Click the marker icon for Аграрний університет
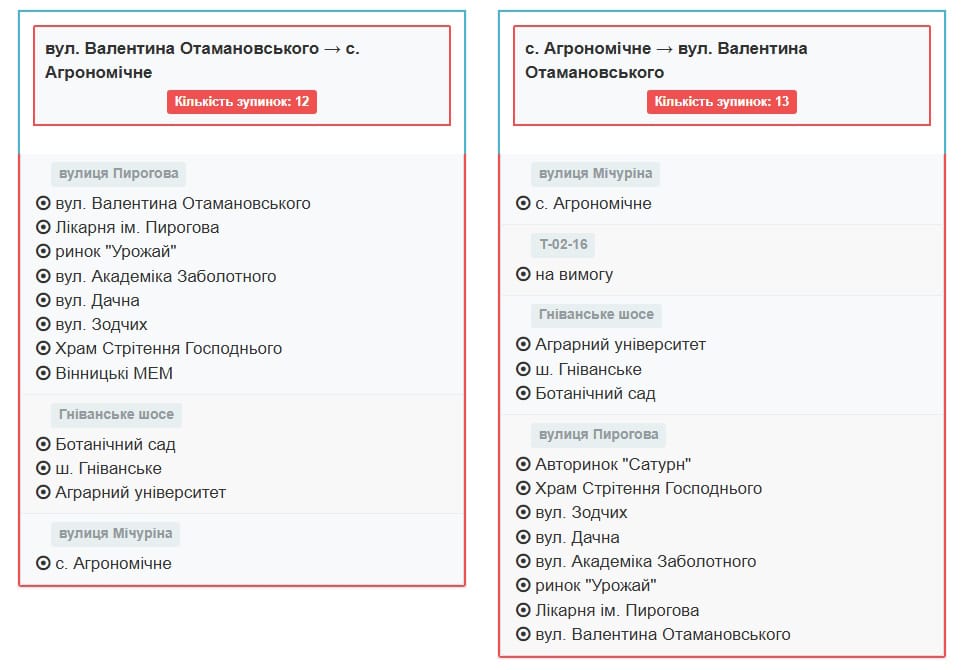 tap(43, 492)
